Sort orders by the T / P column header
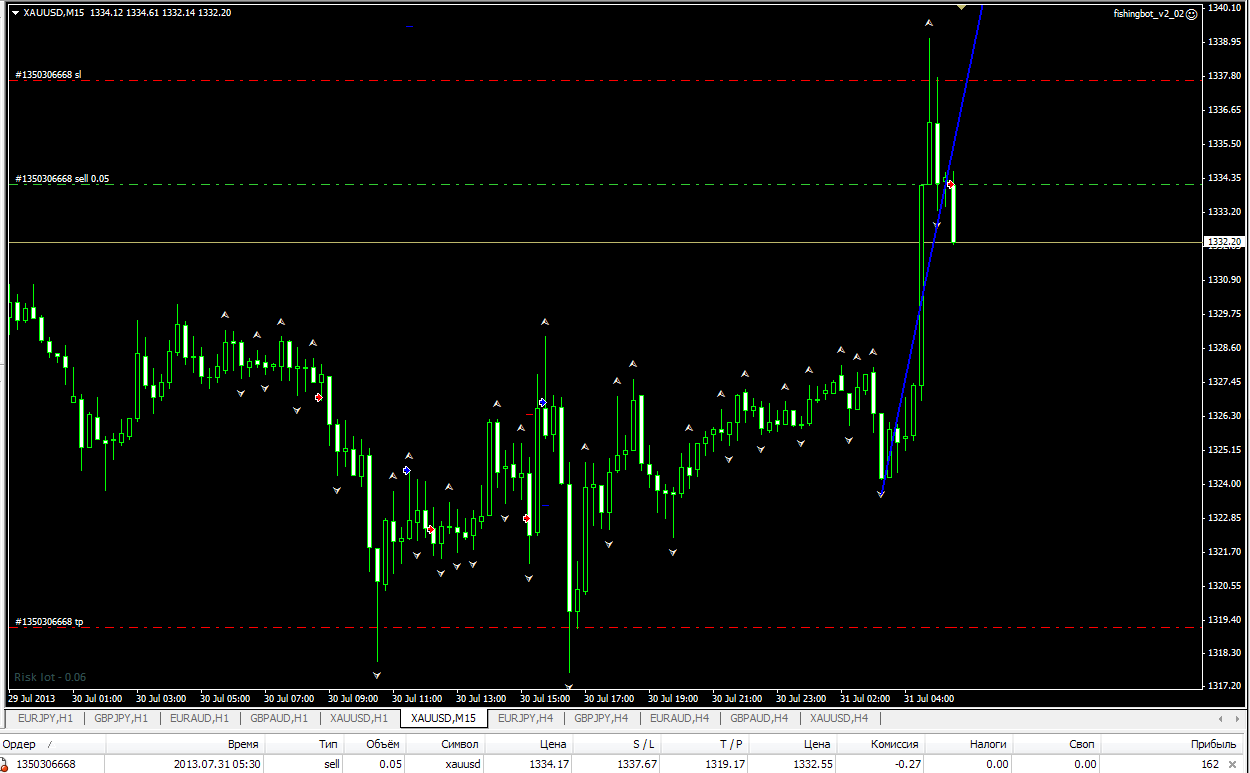 click(x=704, y=744)
